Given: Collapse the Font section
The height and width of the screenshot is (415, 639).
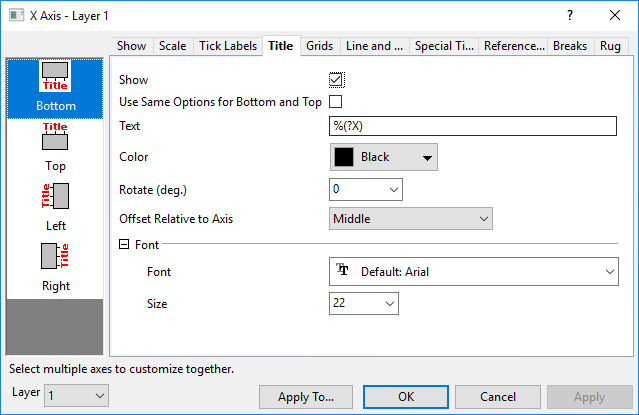Looking at the screenshot, I should pos(124,244).
